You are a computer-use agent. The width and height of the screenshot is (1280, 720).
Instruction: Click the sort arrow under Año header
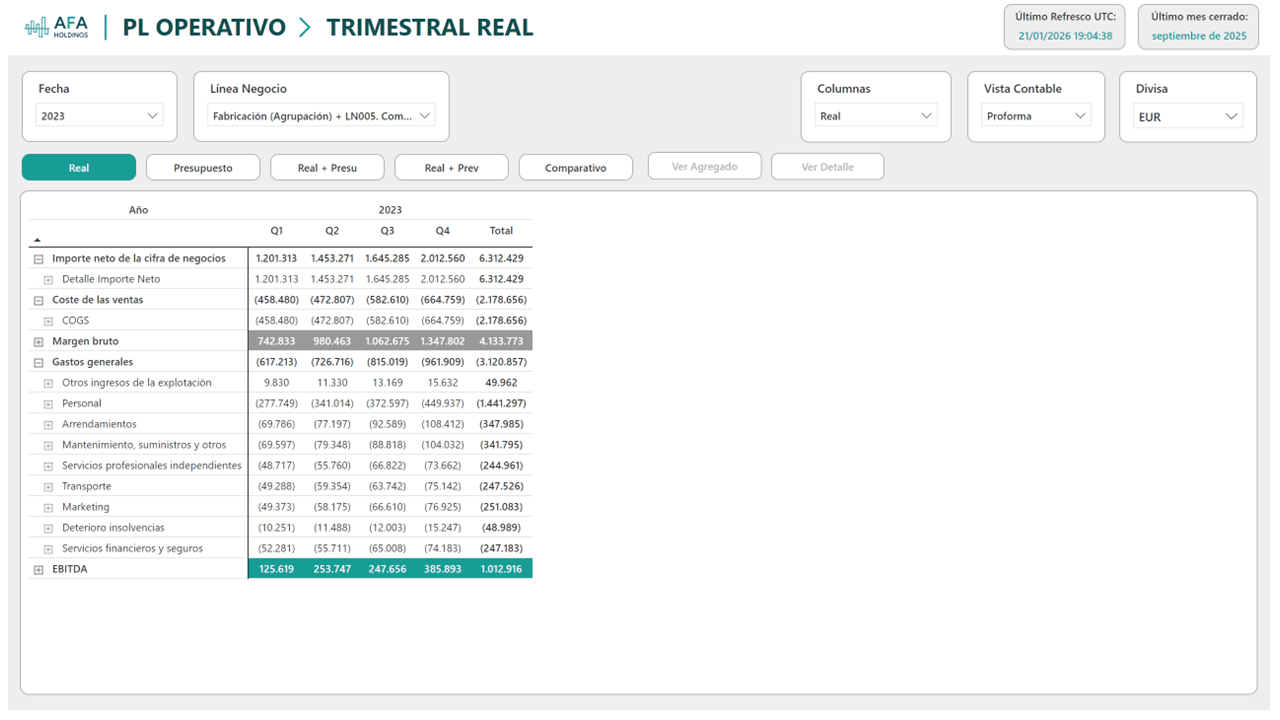point(37,240)
